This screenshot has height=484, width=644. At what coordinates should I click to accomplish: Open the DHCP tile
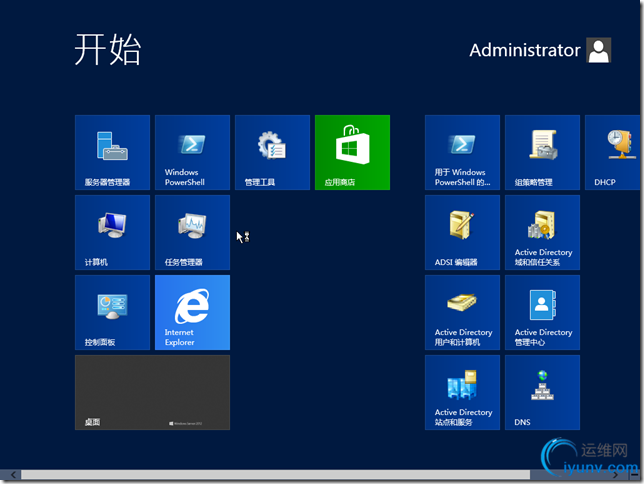coord(612,152)
